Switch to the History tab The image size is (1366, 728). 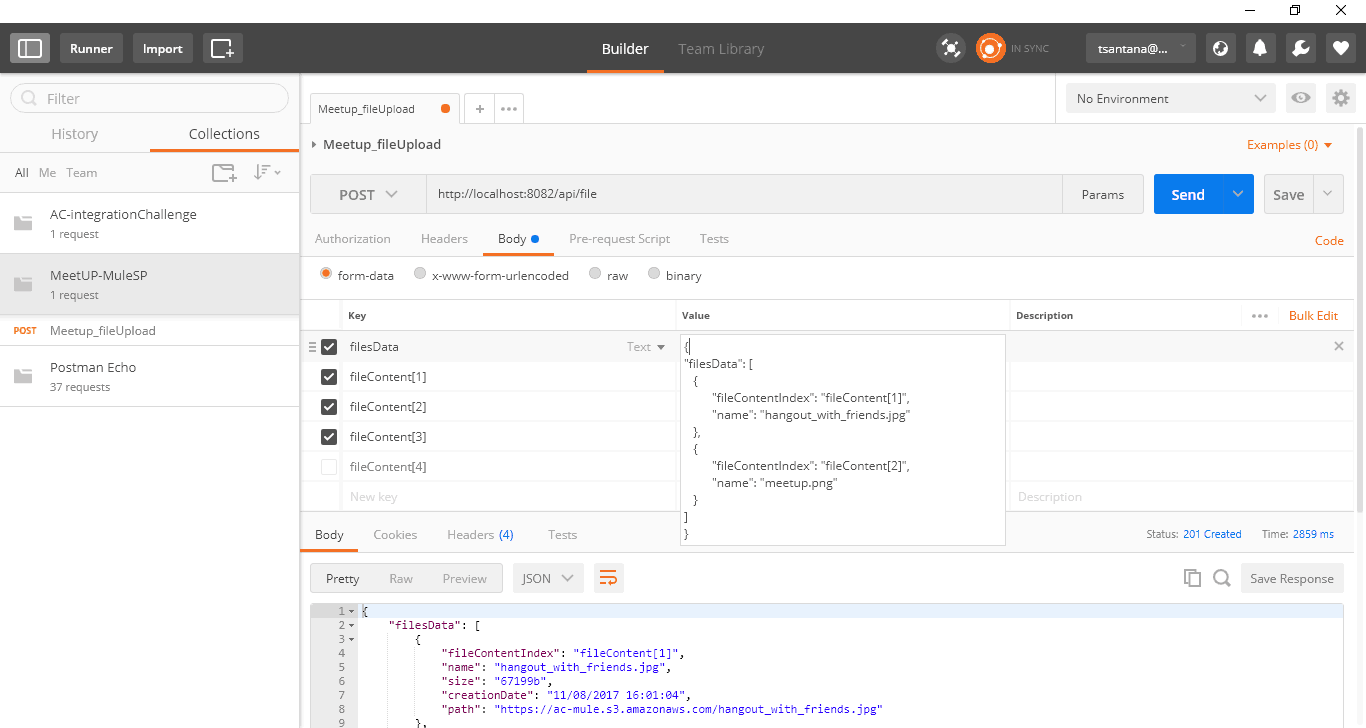pos(75,134)
